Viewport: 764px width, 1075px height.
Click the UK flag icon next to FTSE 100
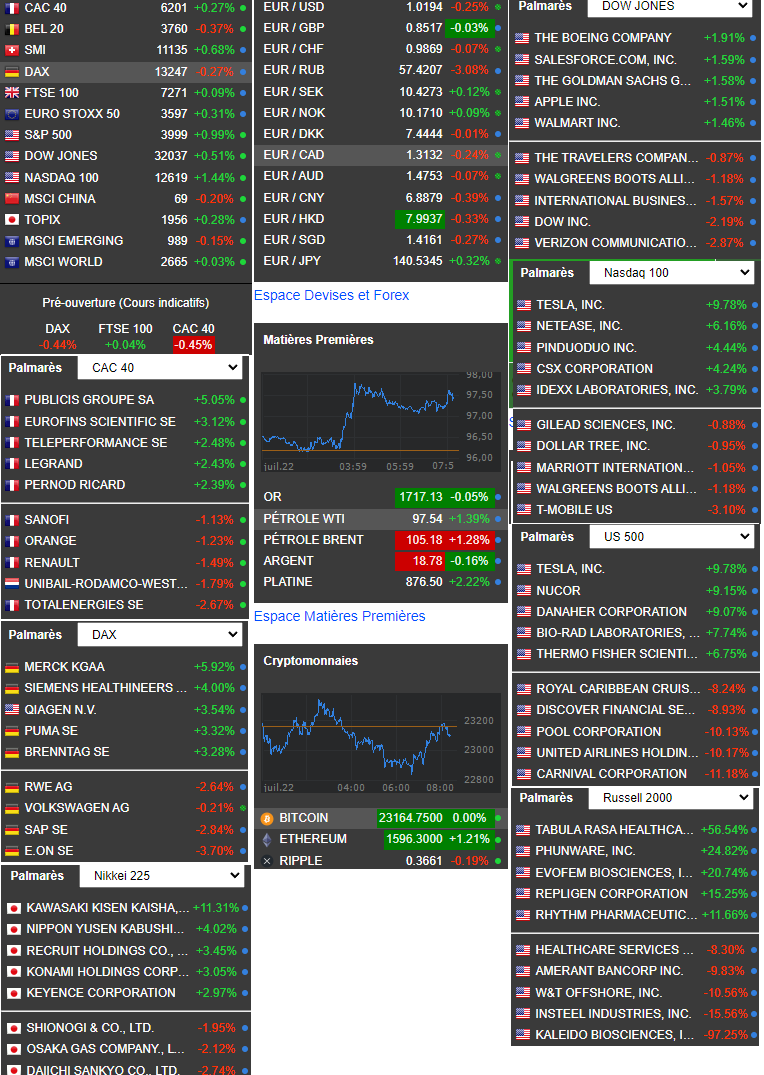[12, 93]
